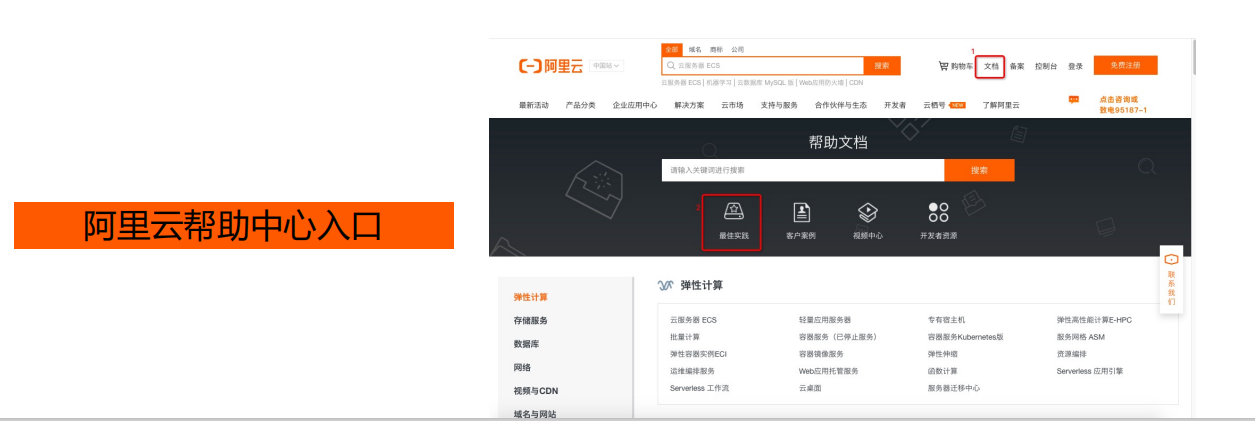
Task: Open the 了解阿里云 menu
Action: (1001, 105)
